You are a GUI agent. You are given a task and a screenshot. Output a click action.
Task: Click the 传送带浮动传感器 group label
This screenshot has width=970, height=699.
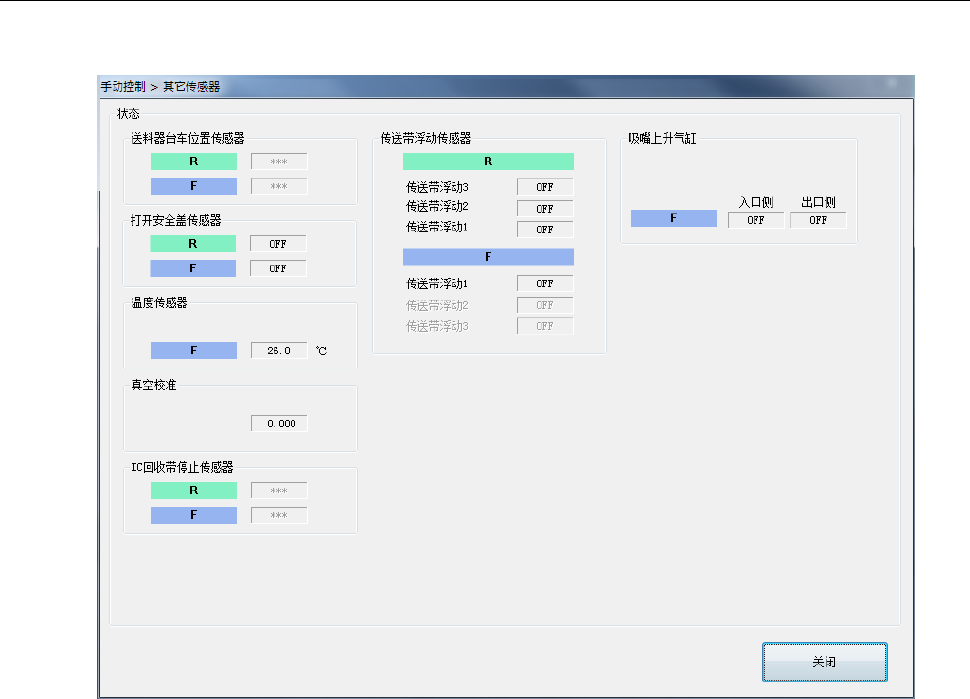[426, 139]
